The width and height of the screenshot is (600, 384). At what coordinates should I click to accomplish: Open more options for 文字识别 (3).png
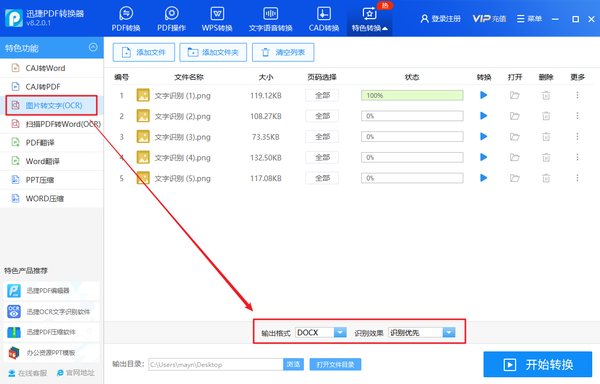(x=577, y=137)
